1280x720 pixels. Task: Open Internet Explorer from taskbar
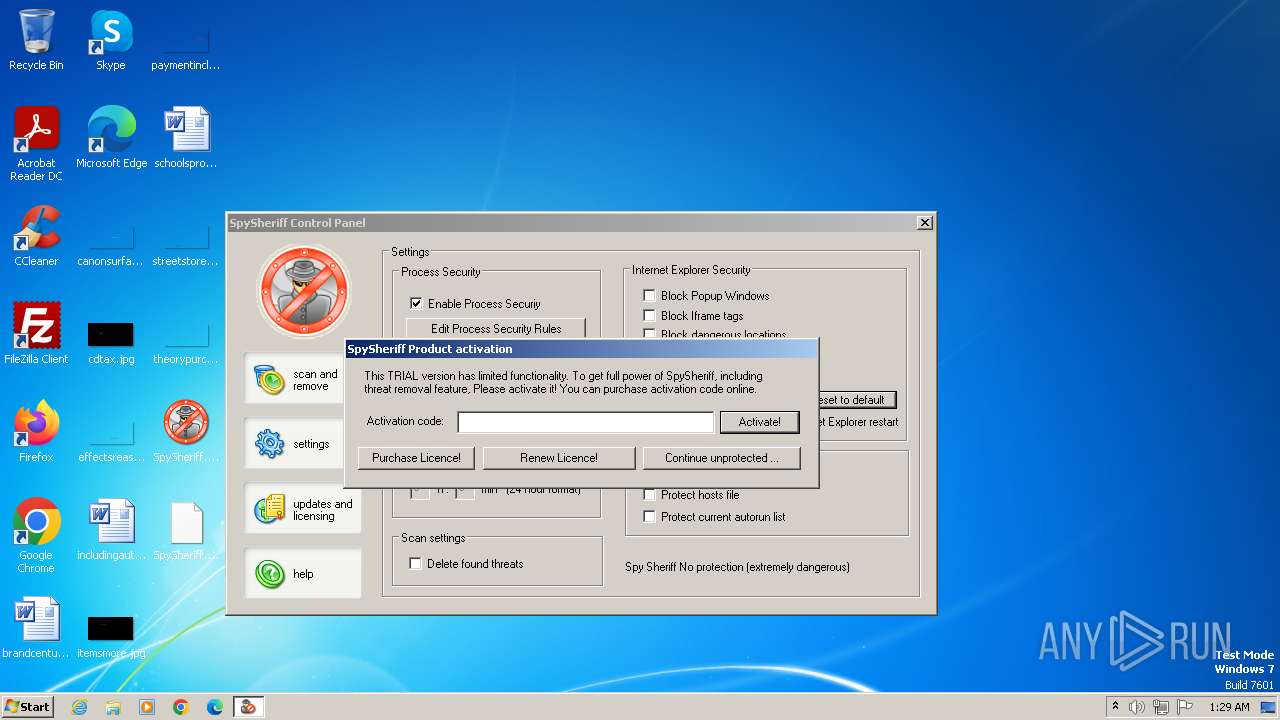(x=79, y=707)
